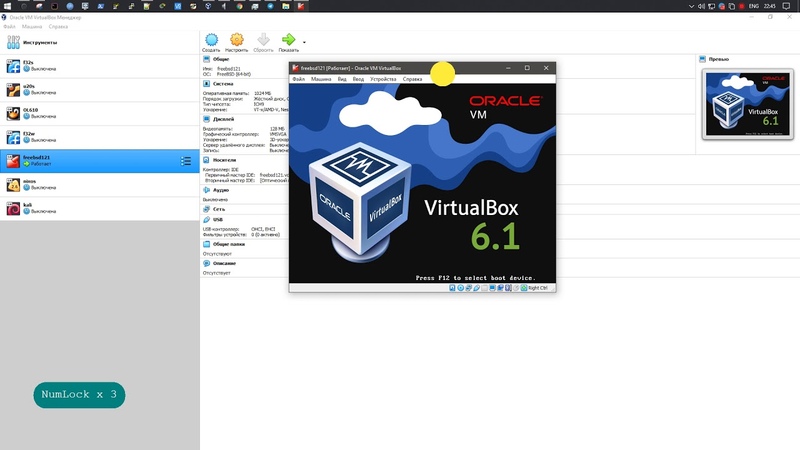Open the Справка menu in the Manager window
The height and width of the screenshot is (450, 800).
coord(58,27)
